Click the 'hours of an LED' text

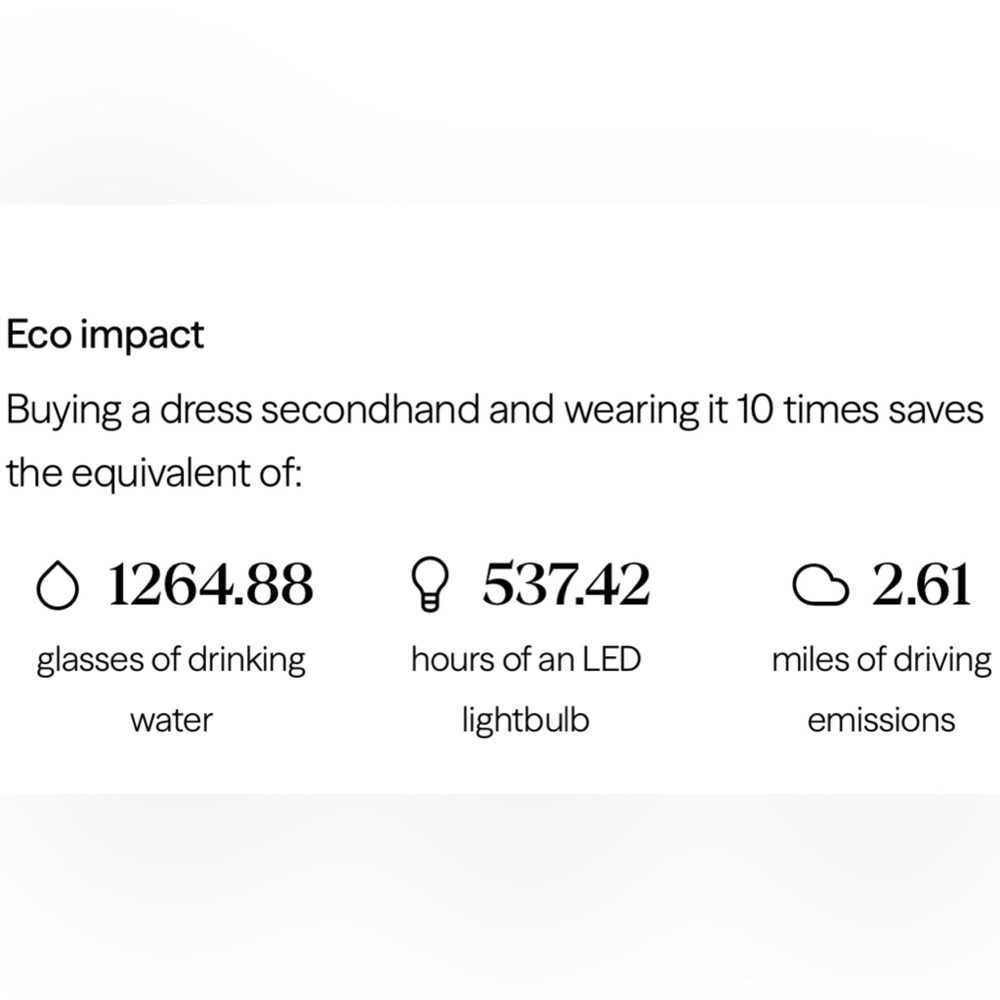pyautogui.click(x=525, y=661)
